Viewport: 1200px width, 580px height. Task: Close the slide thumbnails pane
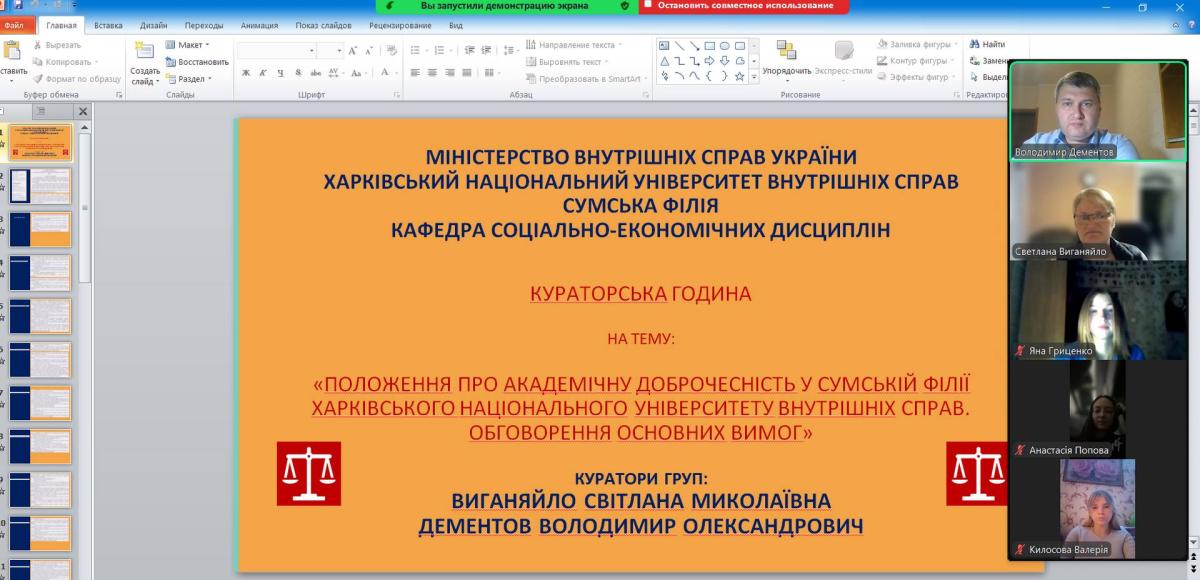[x=83, y=112]
